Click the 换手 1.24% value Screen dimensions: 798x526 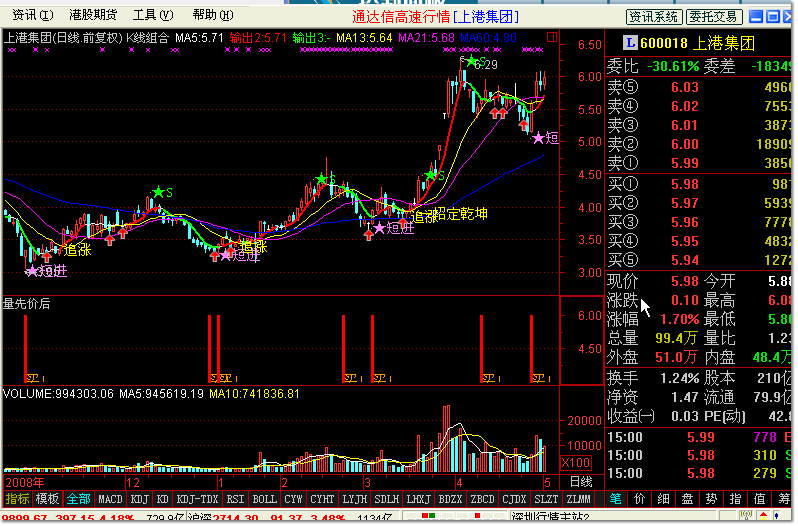pos(679,378)
